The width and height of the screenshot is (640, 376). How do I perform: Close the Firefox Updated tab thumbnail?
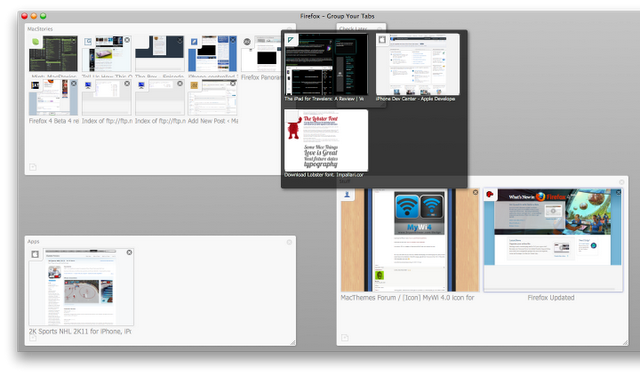click(618, 192)
